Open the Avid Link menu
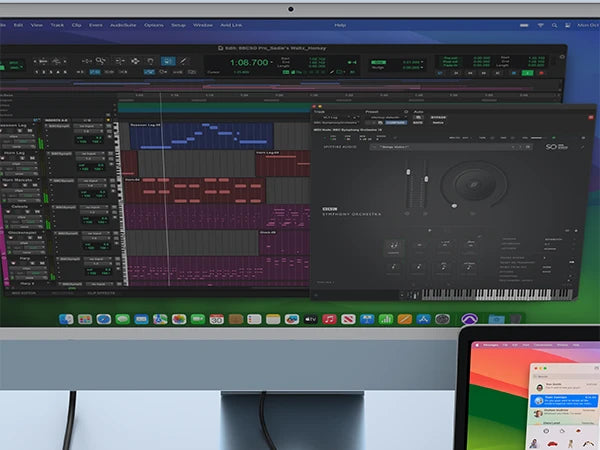600x450 pixels. (231, 25)
